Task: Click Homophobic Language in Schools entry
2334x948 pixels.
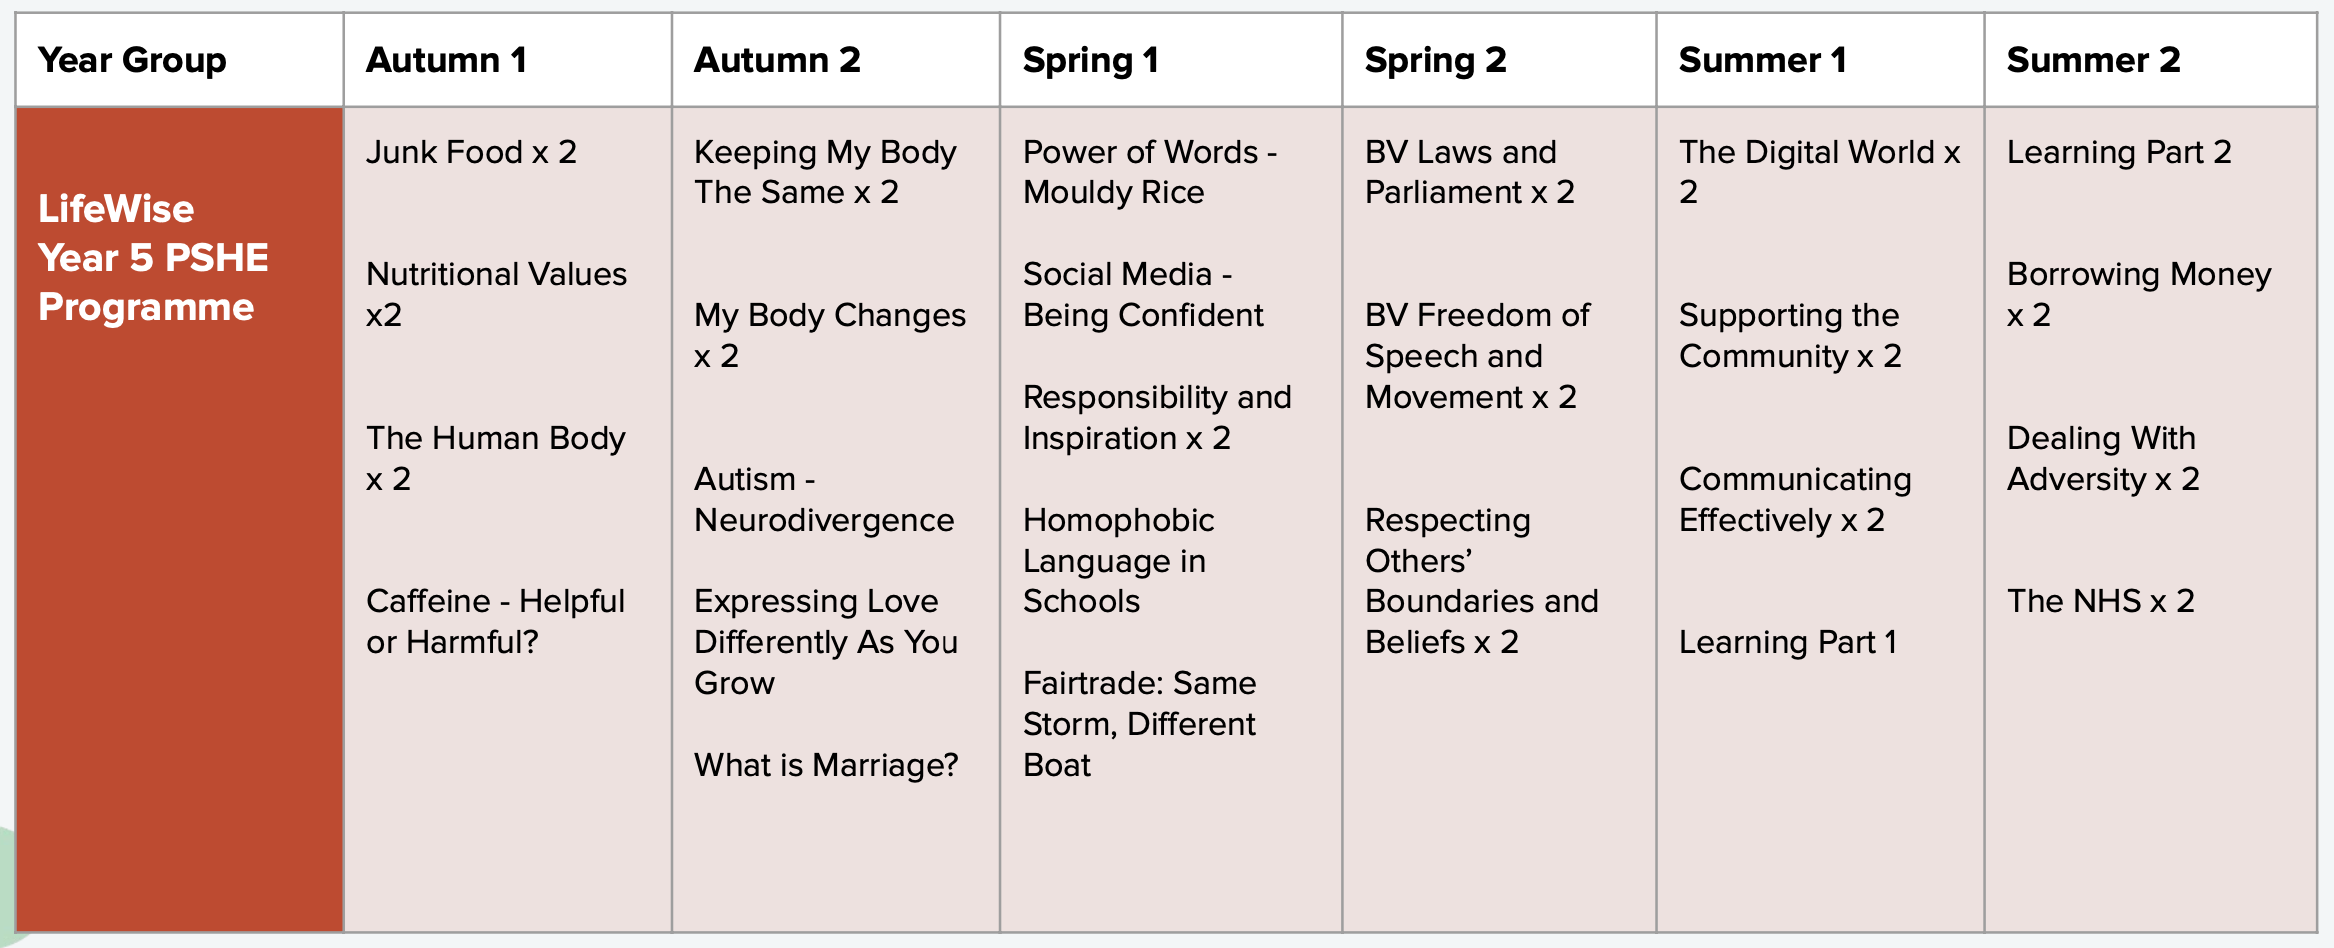Action: (1118, 560)
